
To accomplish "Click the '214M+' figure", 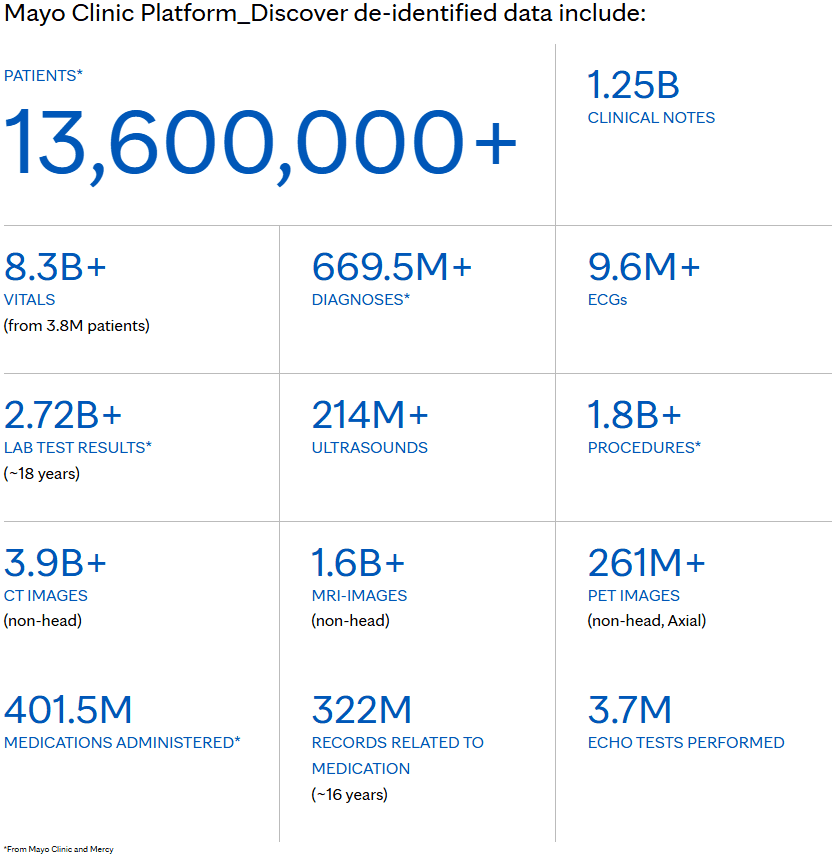I will tap(370, 415).
